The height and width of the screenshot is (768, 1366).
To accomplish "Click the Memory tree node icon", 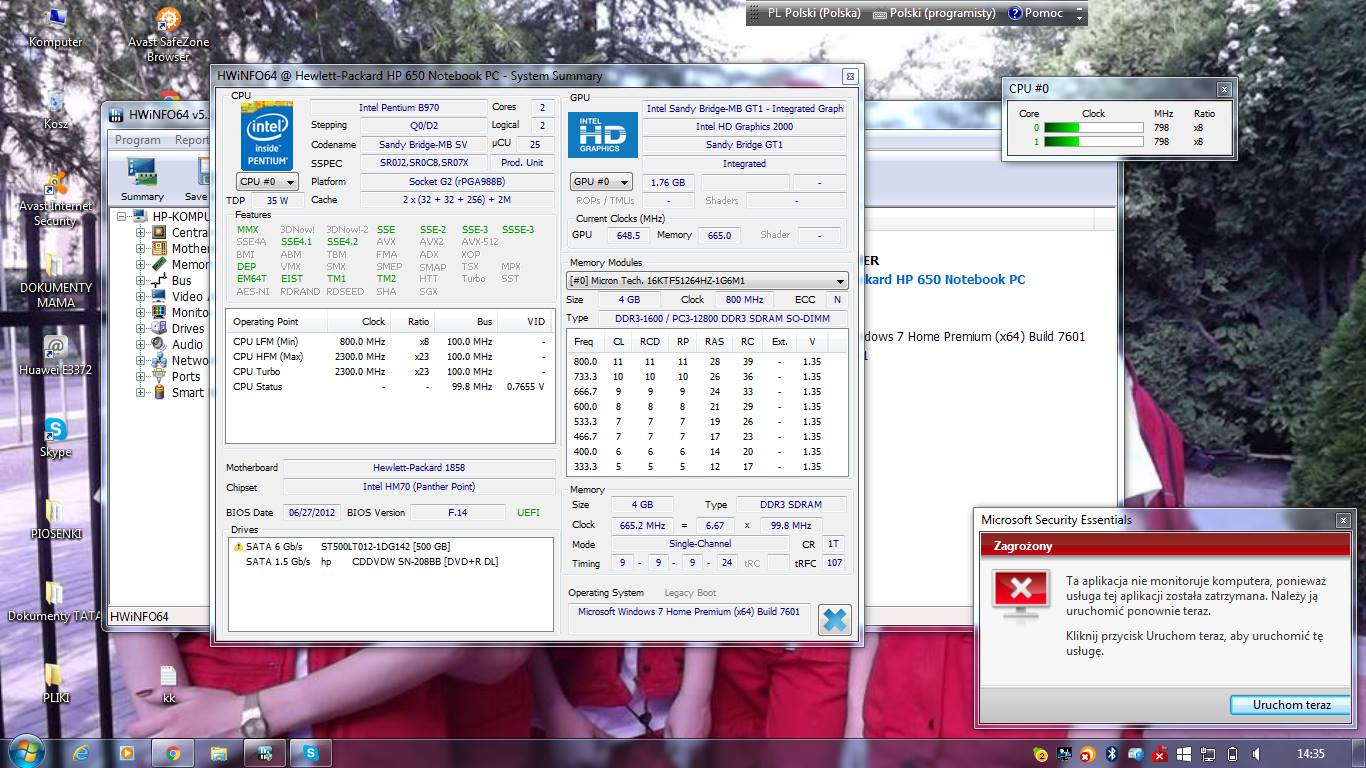I will pos(159,264).
